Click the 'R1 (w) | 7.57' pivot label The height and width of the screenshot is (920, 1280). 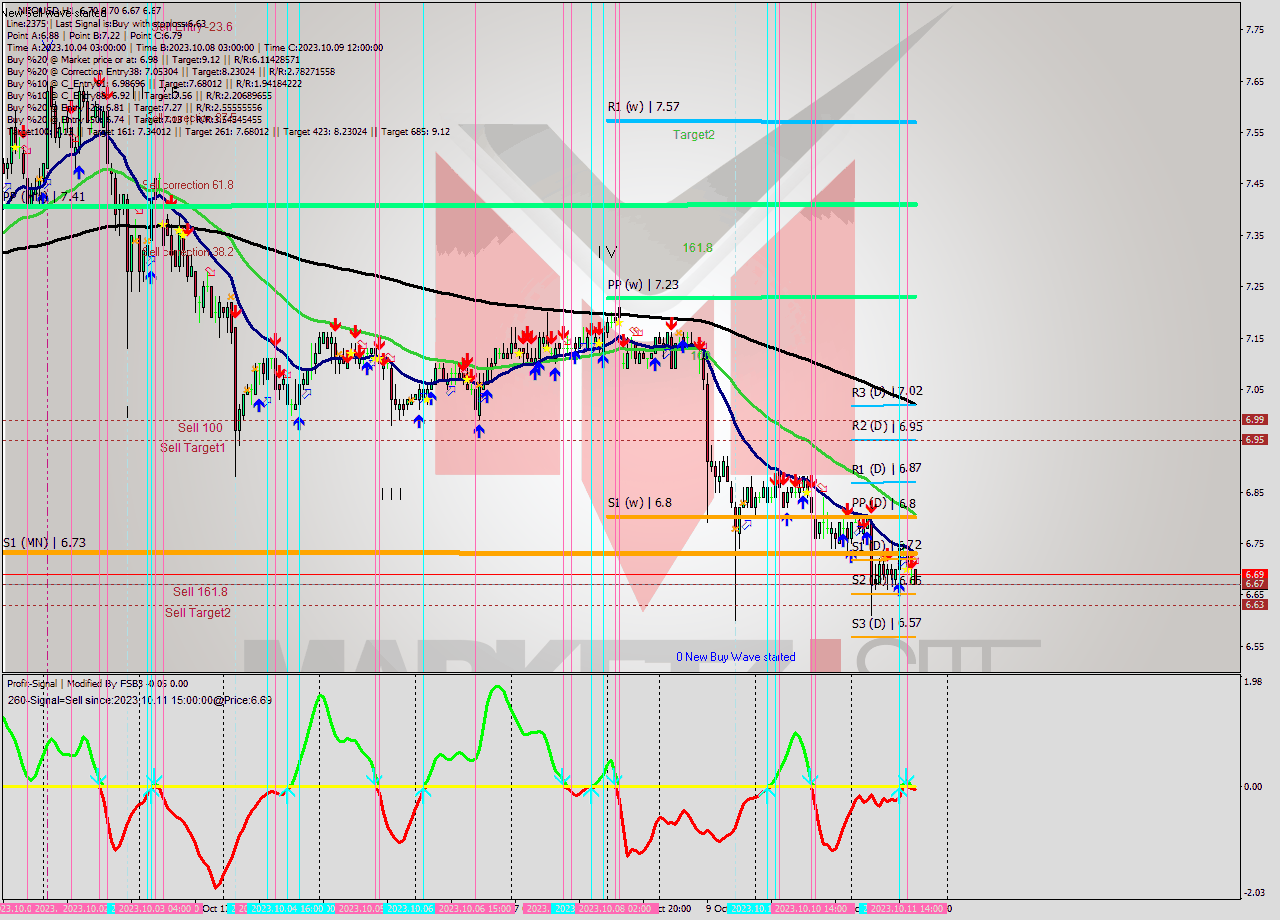tap(643, 106)
